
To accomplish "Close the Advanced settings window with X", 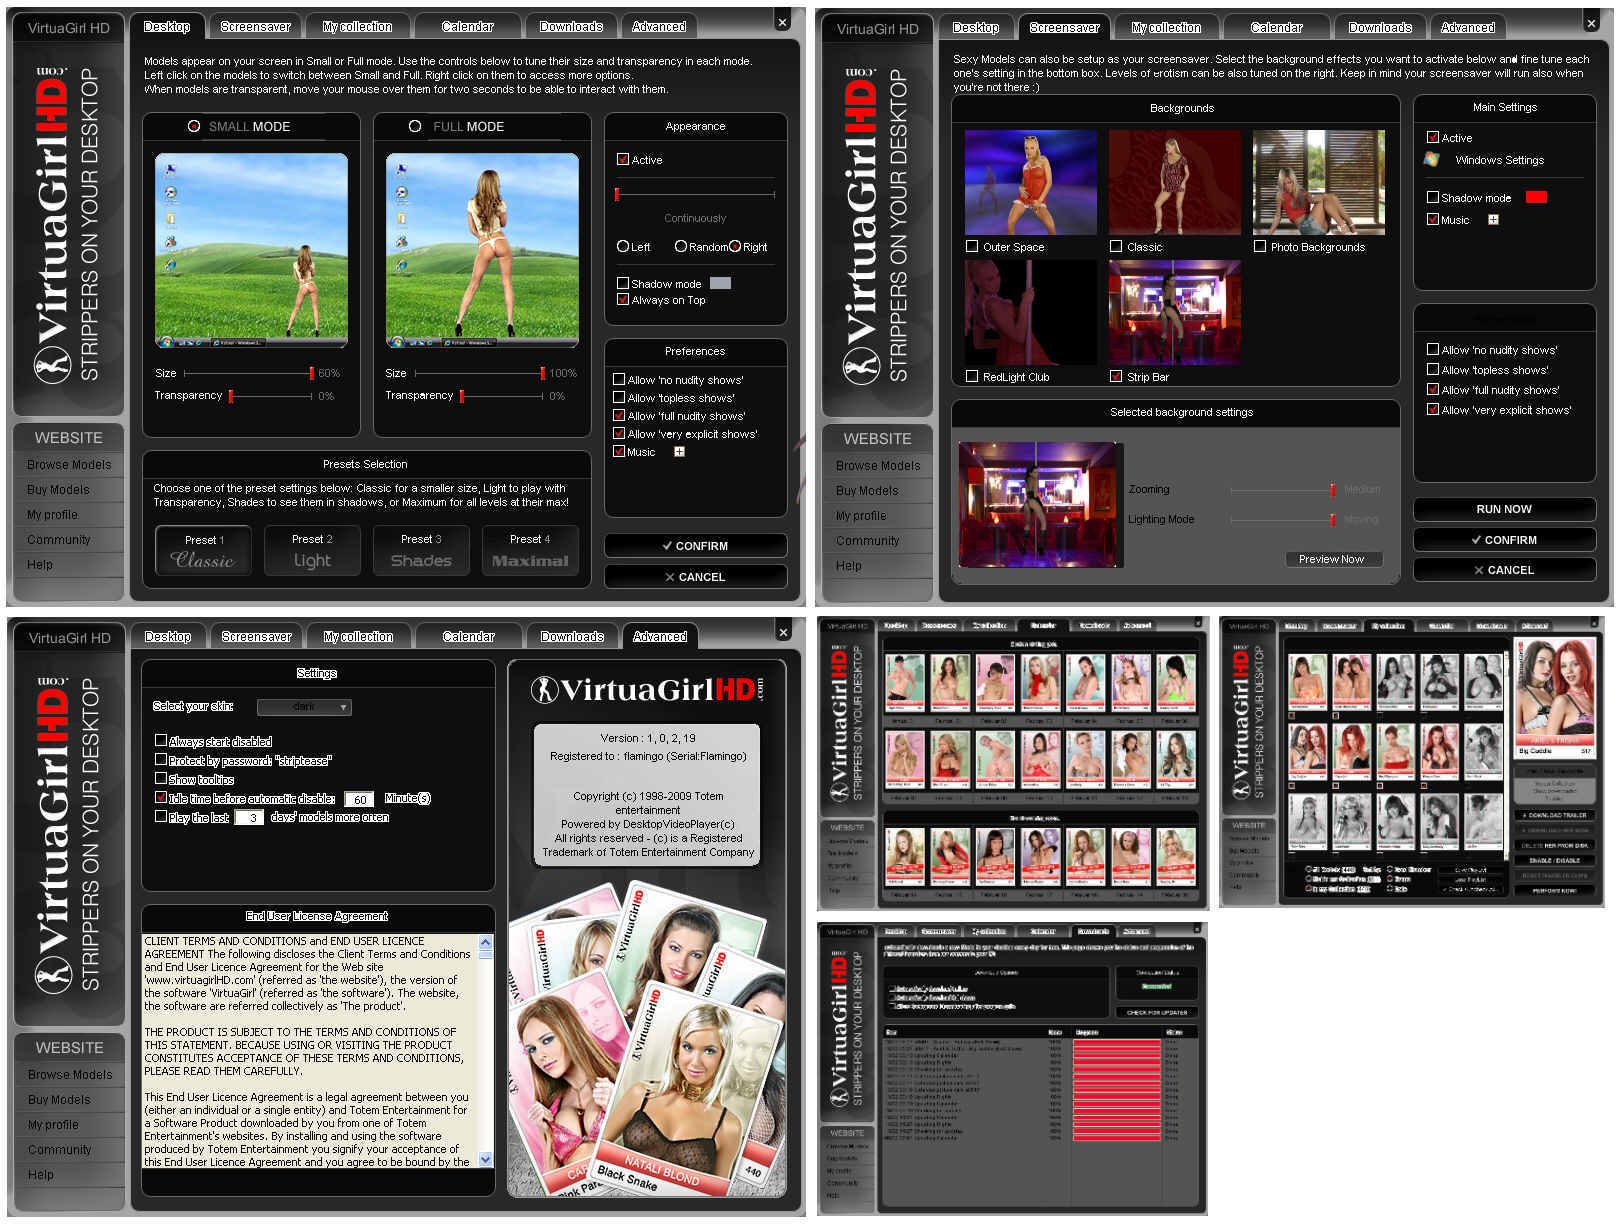I will tap(784, 632).
